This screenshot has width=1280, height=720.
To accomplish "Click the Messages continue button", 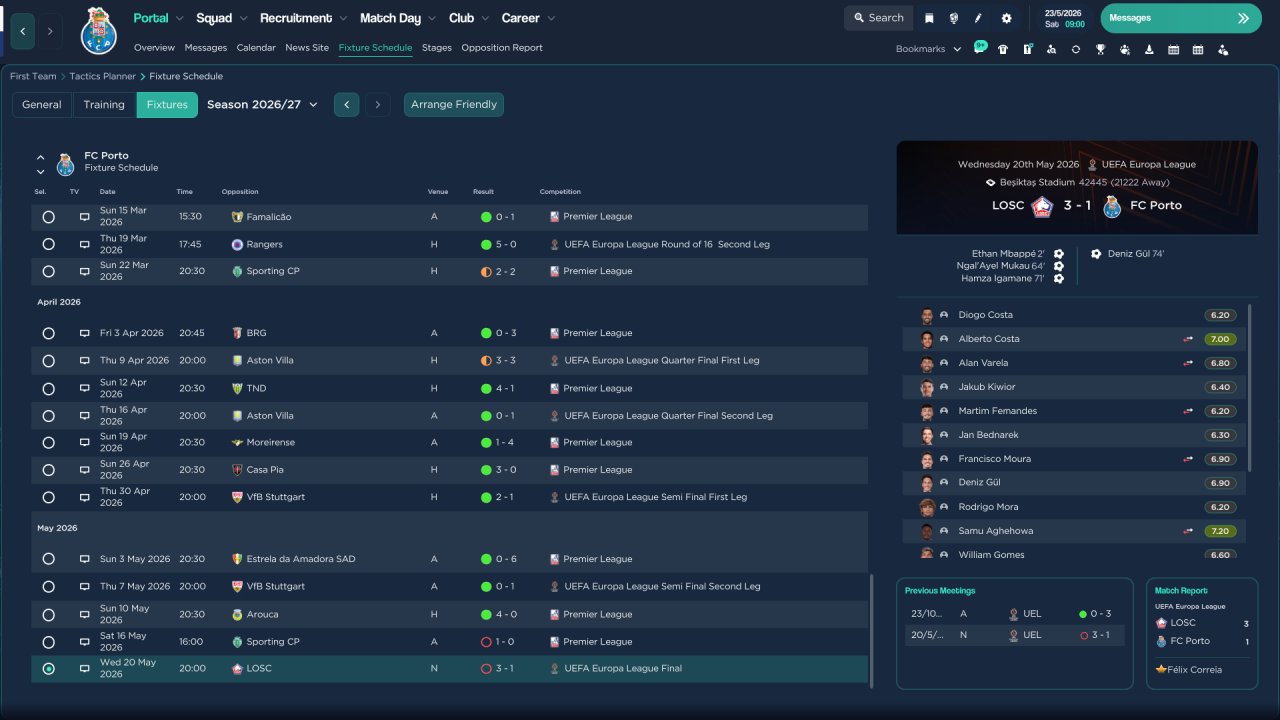I will point(1181,18).
